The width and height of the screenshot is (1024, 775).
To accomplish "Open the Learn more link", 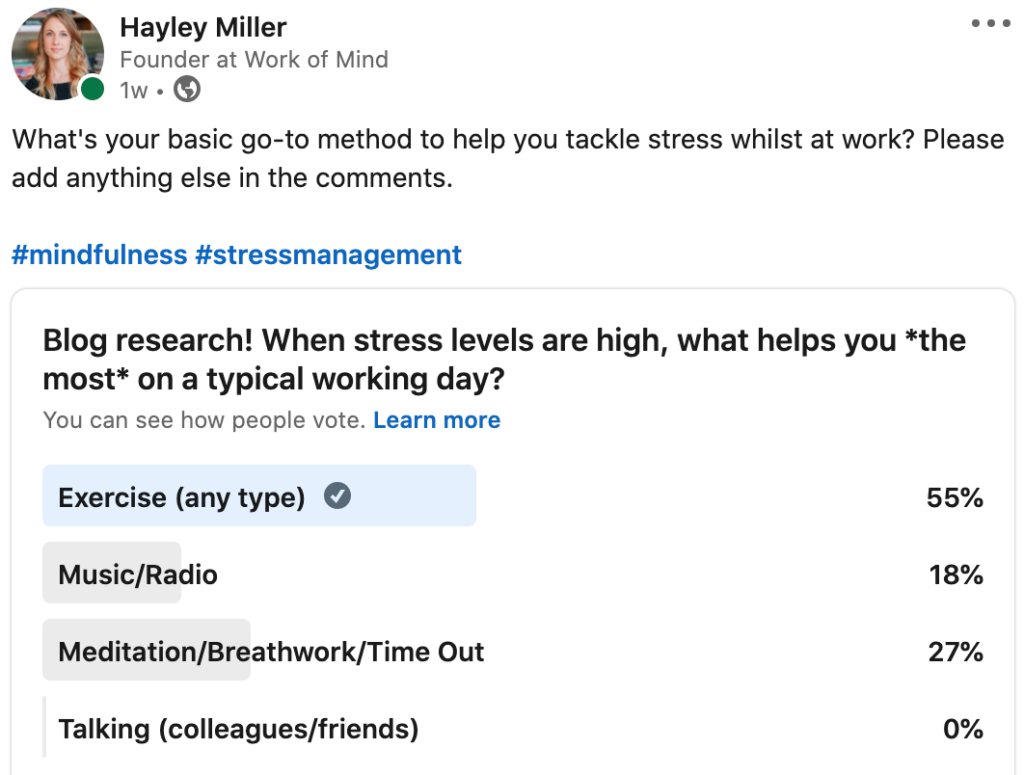I will [x=437, y=421].
